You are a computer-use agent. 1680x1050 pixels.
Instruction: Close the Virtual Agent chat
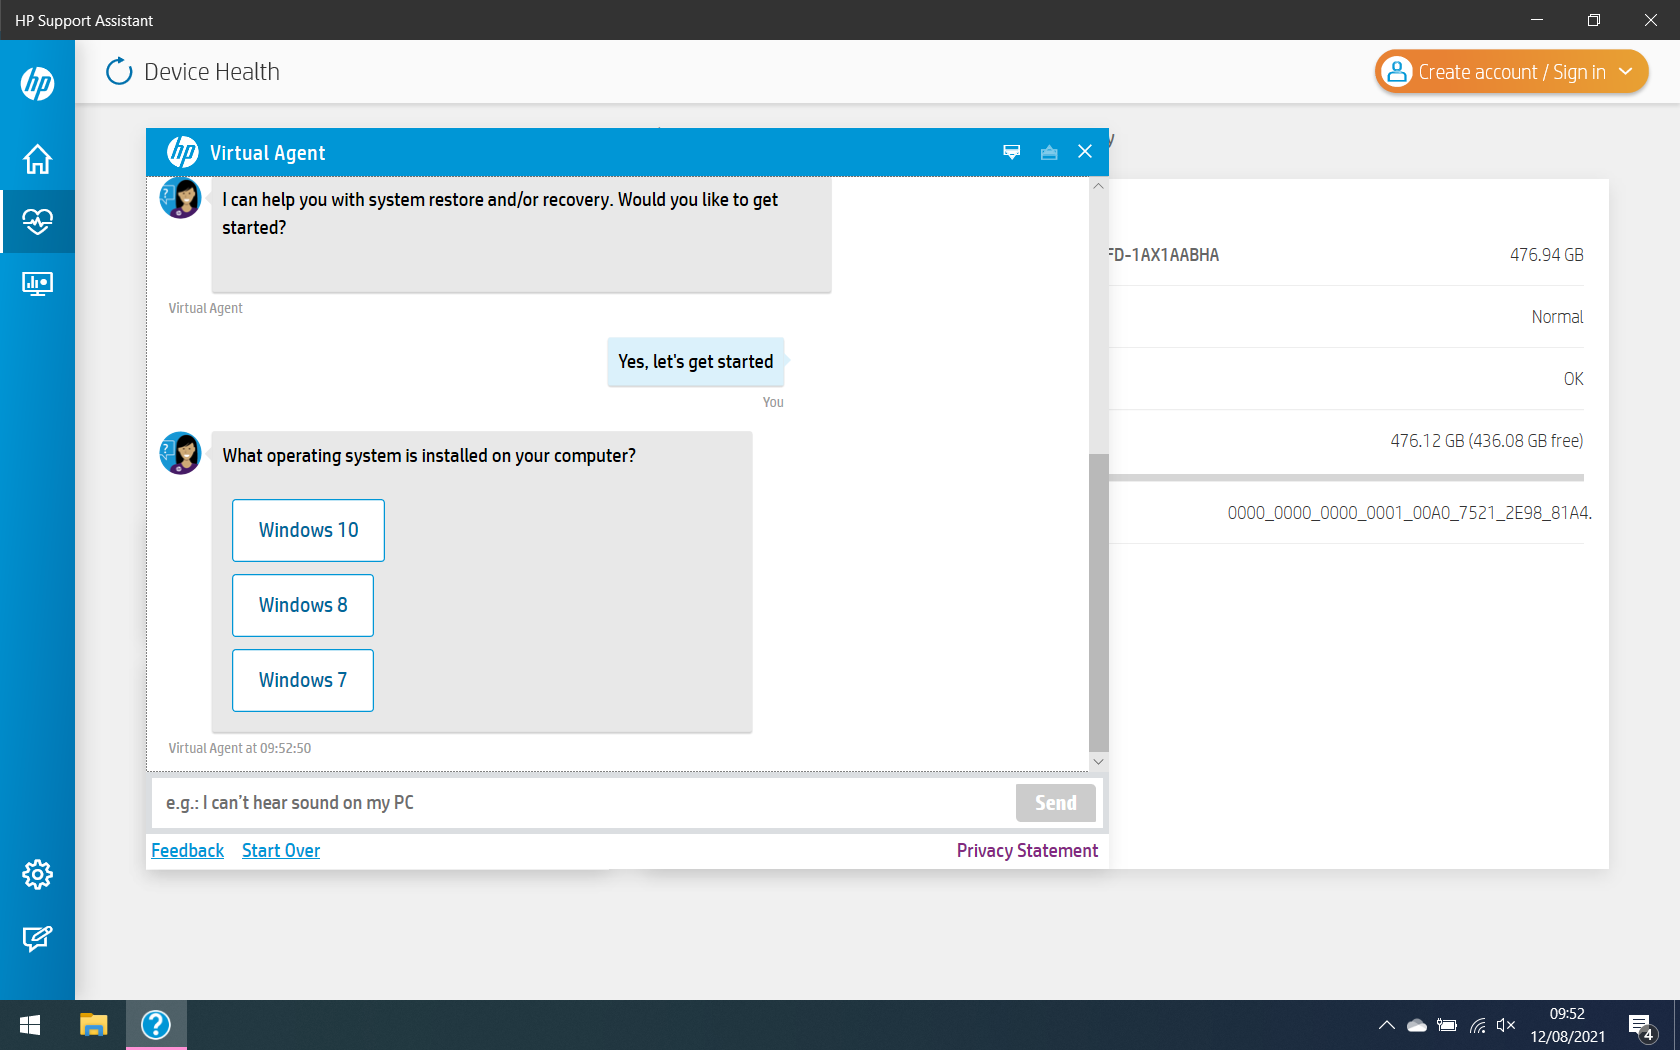1085,152
